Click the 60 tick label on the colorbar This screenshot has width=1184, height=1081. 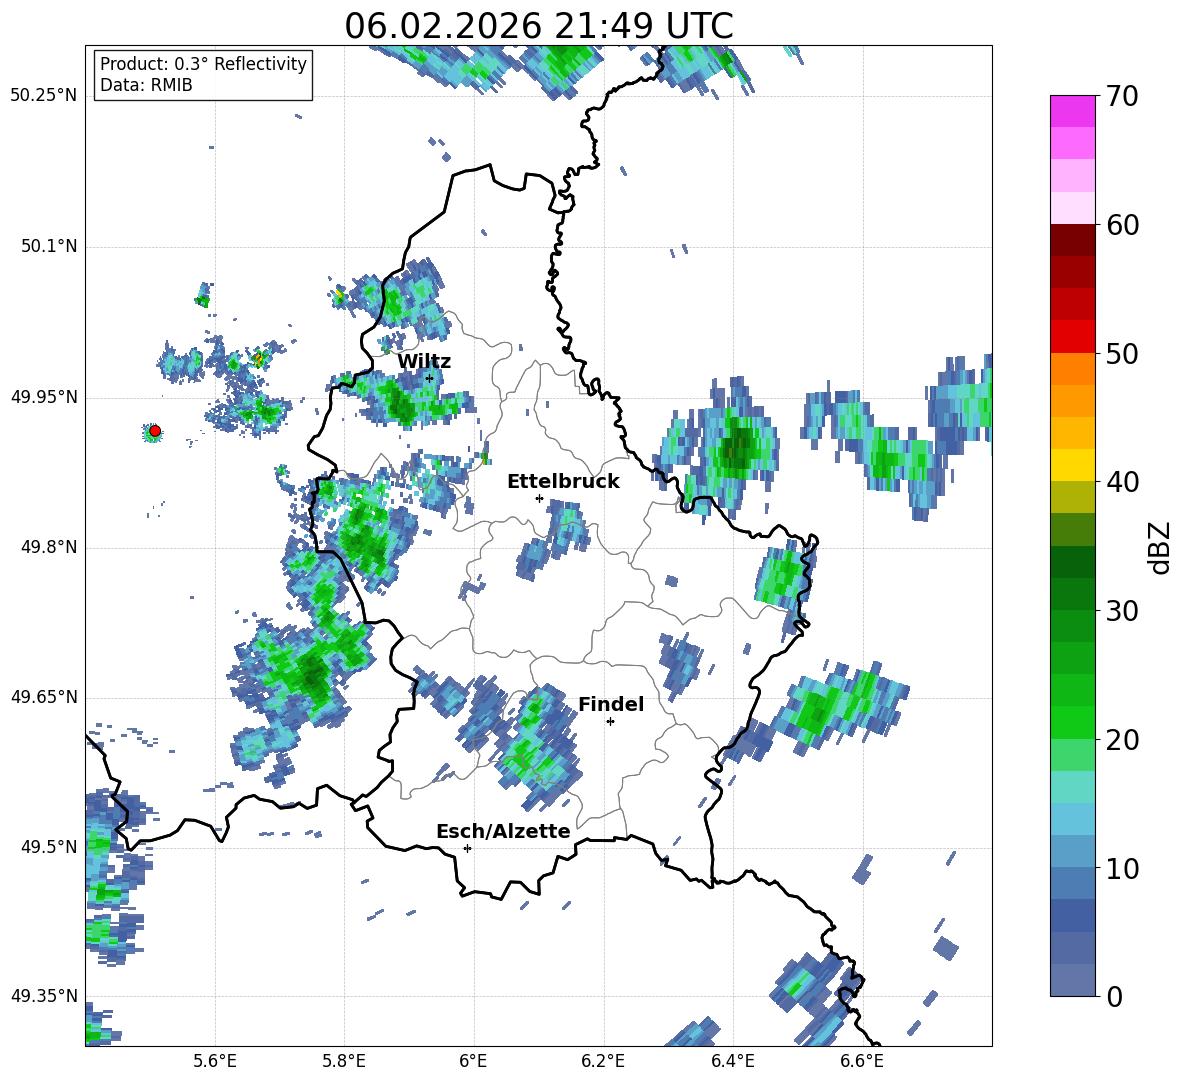pyautogui.click(x=1121, y=225)
